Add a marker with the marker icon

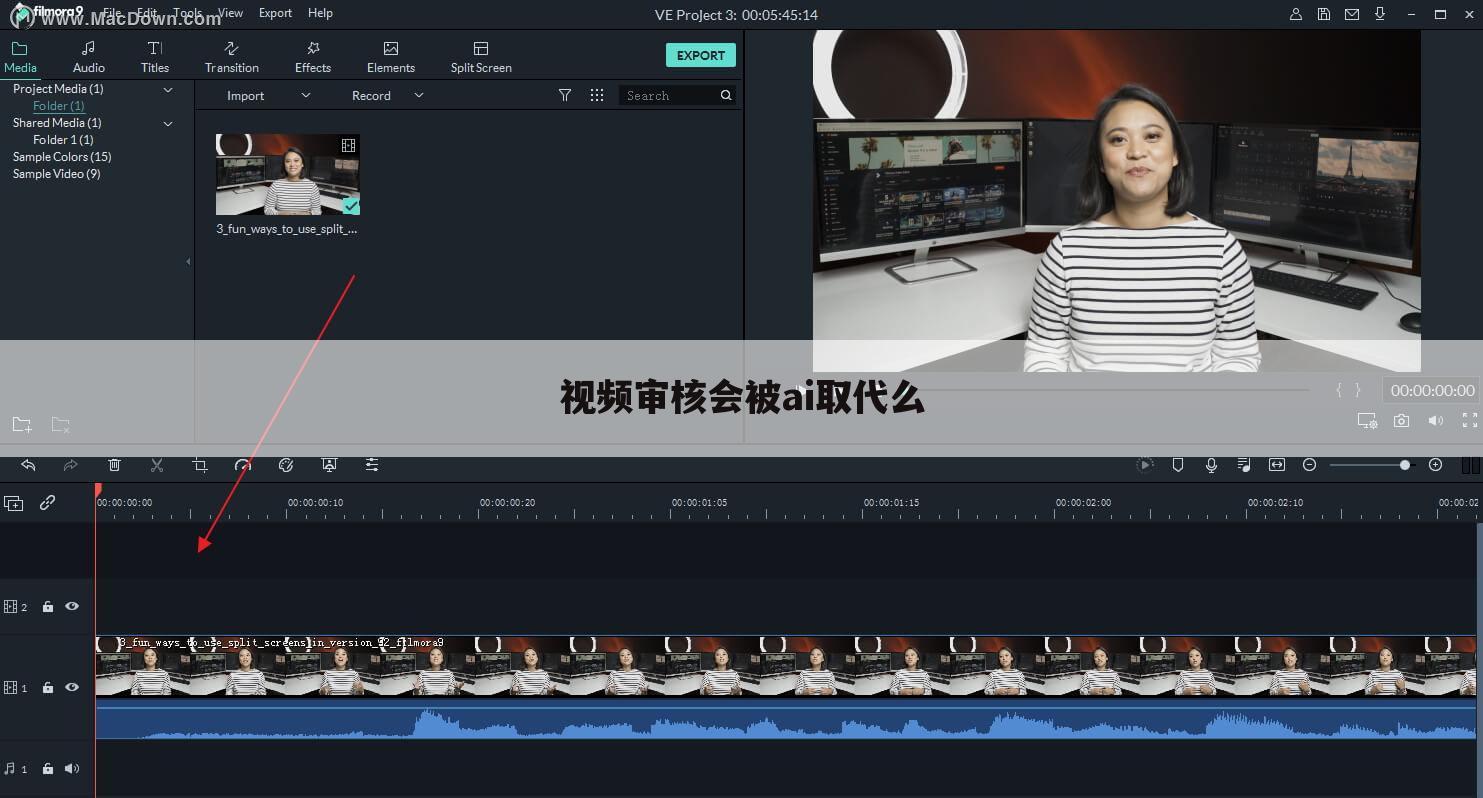click(x=1178, y=465)
